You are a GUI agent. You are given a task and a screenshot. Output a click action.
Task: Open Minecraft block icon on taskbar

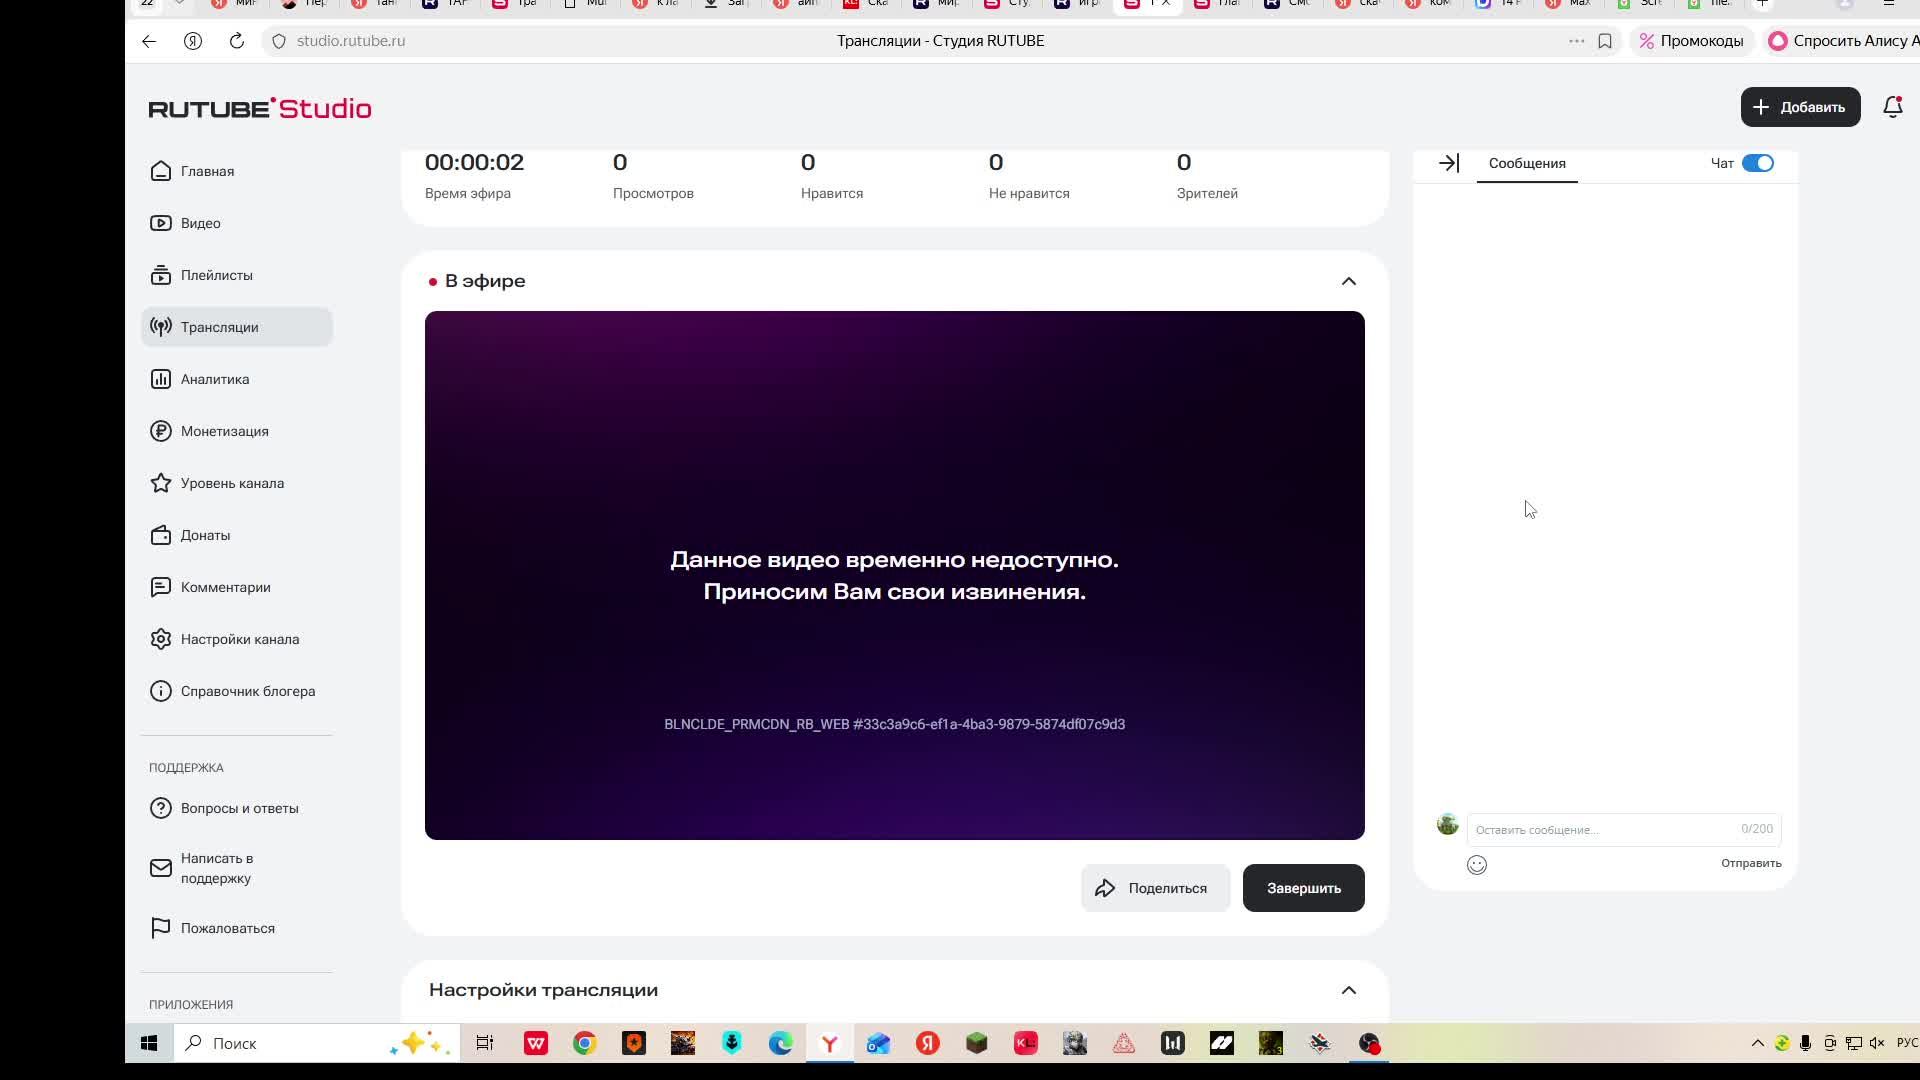pos(977,1043)
